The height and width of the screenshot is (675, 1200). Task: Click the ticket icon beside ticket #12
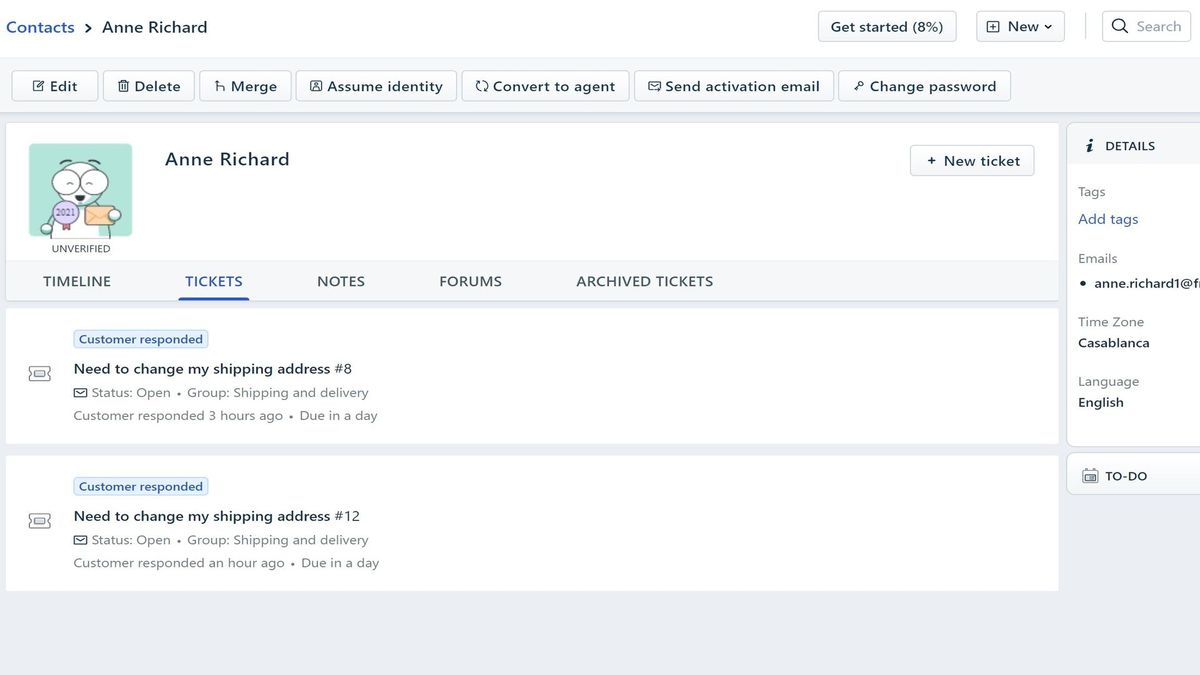tap(40, 521)
